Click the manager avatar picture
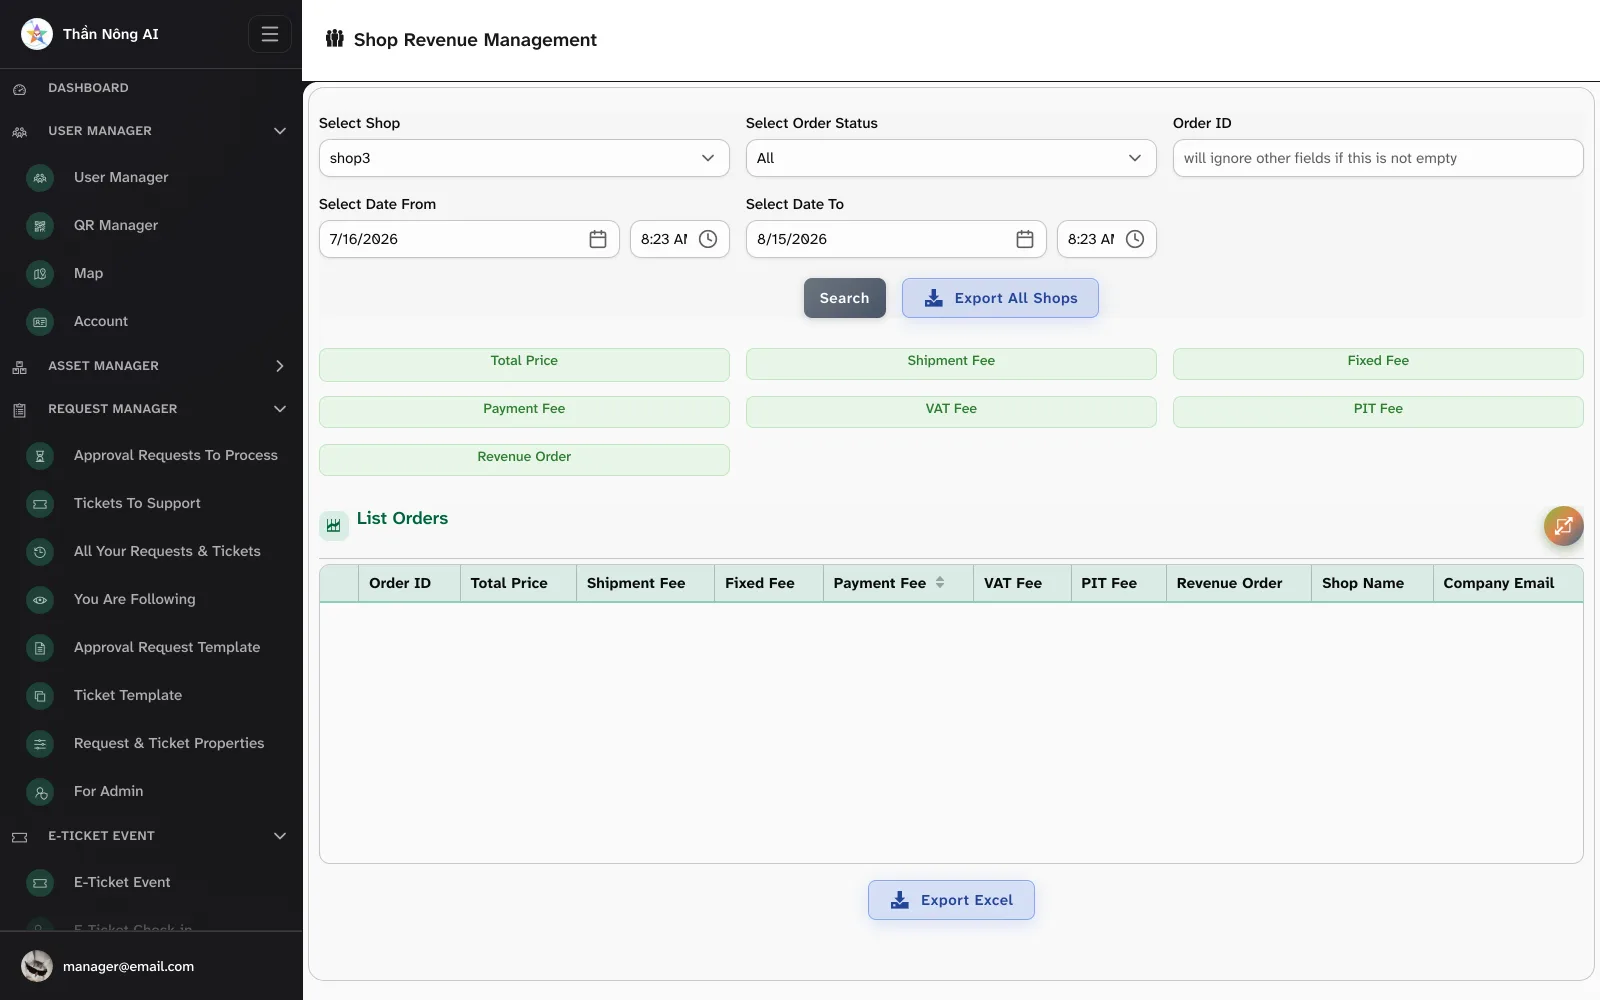The width and height of the screenshot is (1600, 1000). click(x=37, y=966)
